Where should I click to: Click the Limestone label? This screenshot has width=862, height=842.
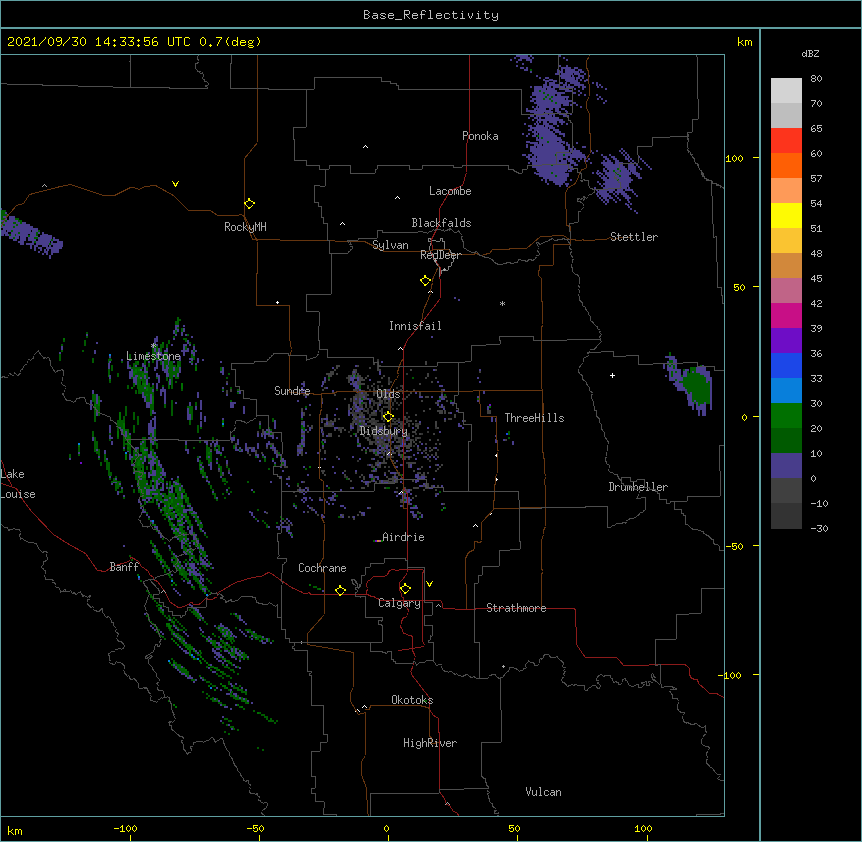pos(153,356)
